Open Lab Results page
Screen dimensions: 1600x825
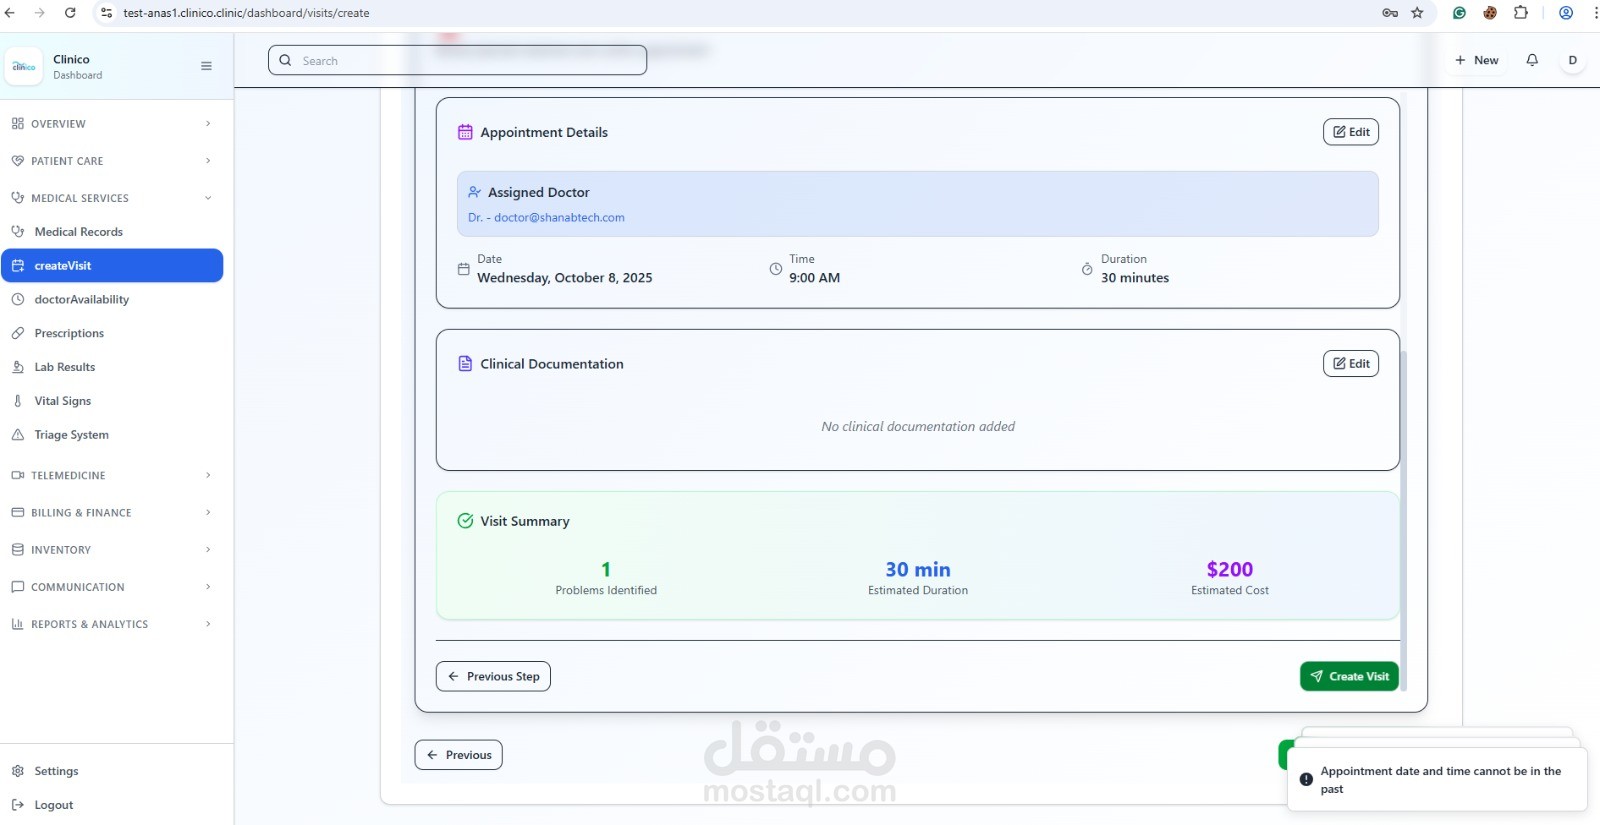click(112, 367)
